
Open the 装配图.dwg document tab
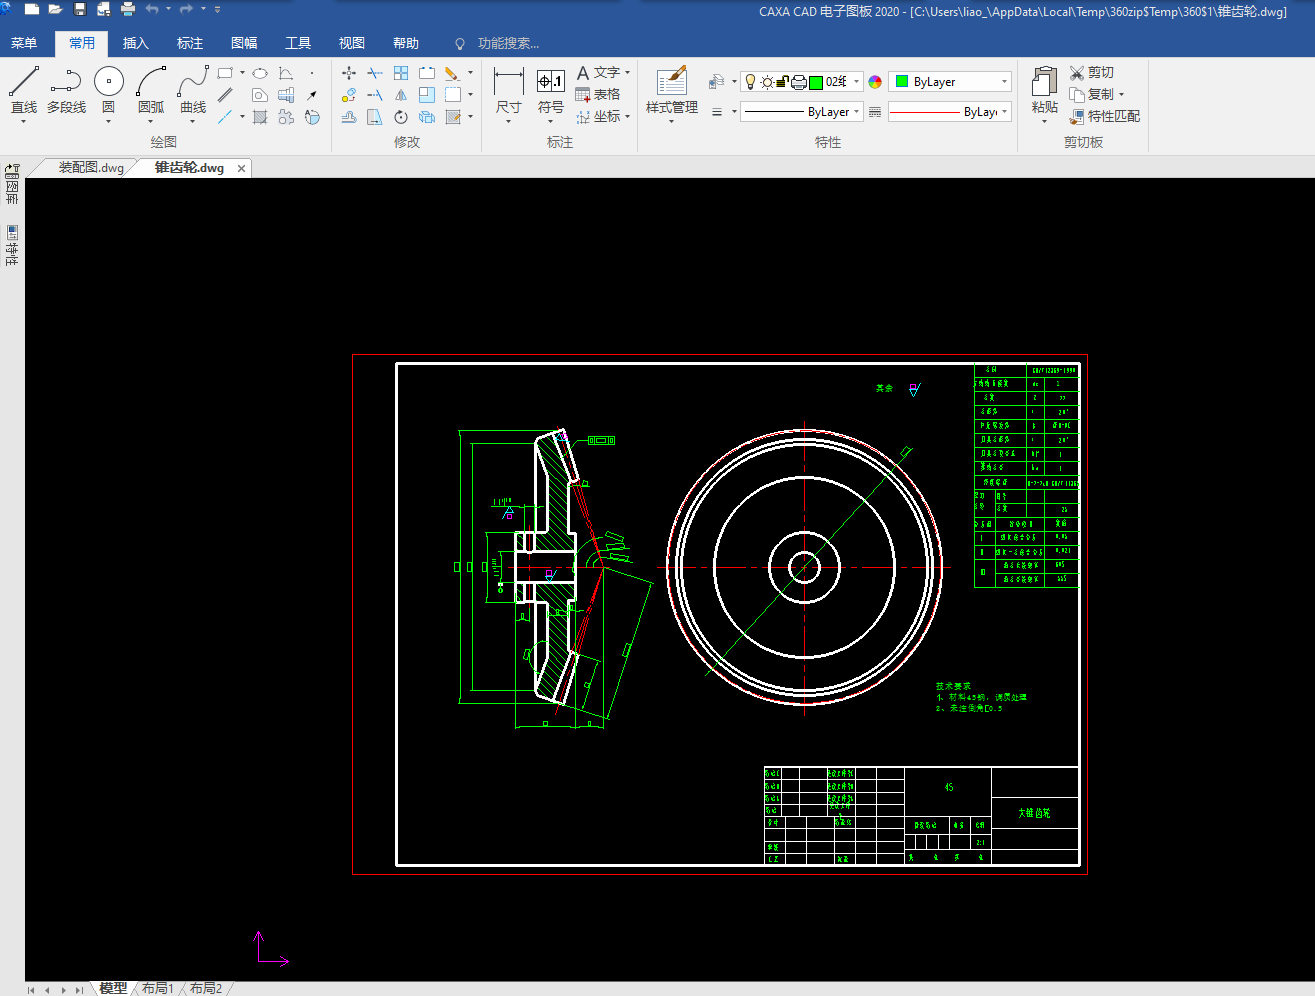(90, 168)
